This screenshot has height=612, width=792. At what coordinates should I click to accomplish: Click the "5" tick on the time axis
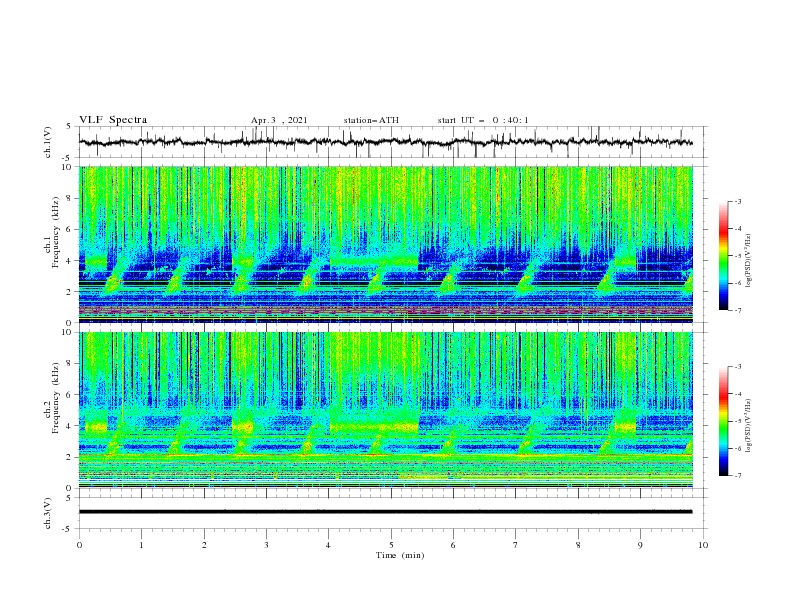391,545
